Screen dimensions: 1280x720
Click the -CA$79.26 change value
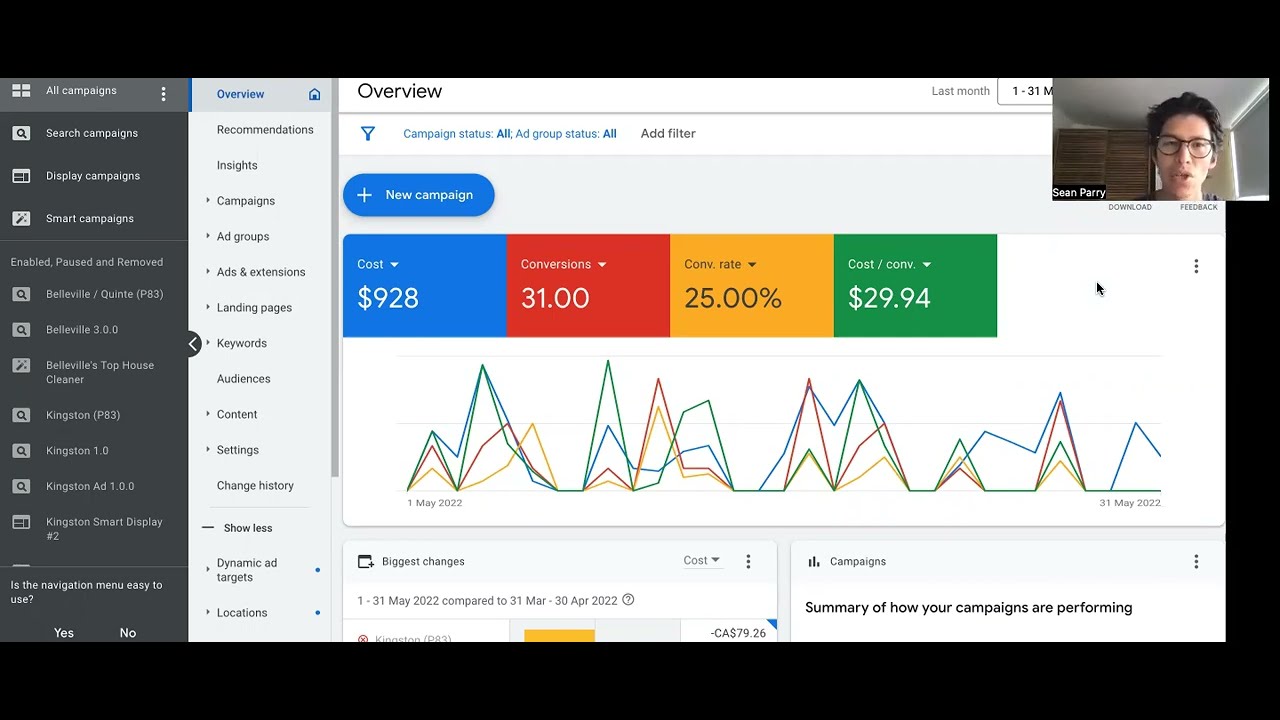[738, 633]
